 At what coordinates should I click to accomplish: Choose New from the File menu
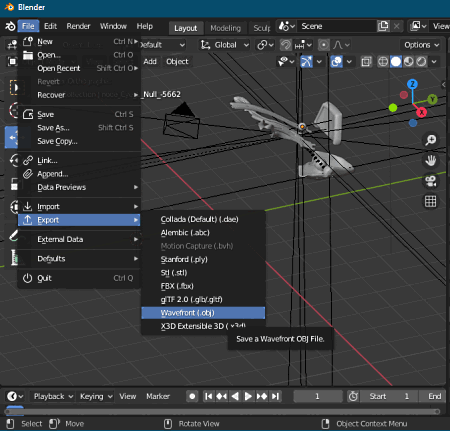pos(79,42)
